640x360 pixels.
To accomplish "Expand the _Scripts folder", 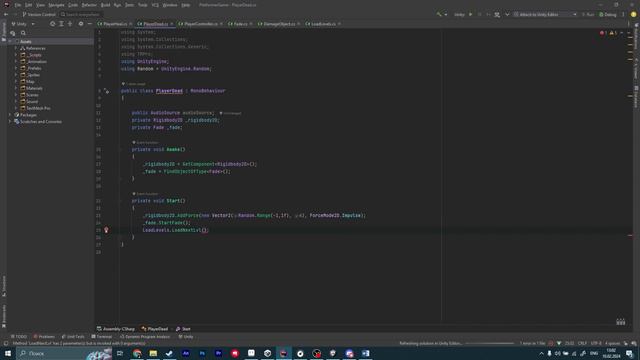I will [16, 55].
